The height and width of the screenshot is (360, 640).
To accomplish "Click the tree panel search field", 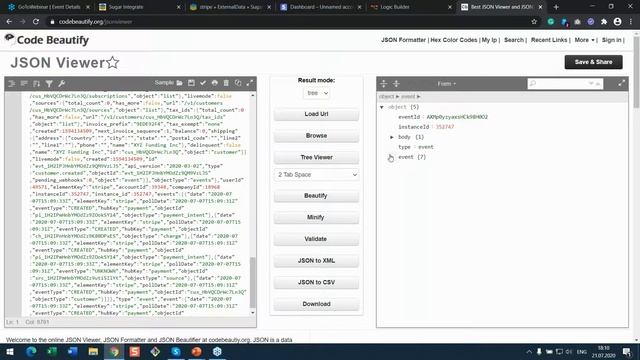I will coord(561,84).
